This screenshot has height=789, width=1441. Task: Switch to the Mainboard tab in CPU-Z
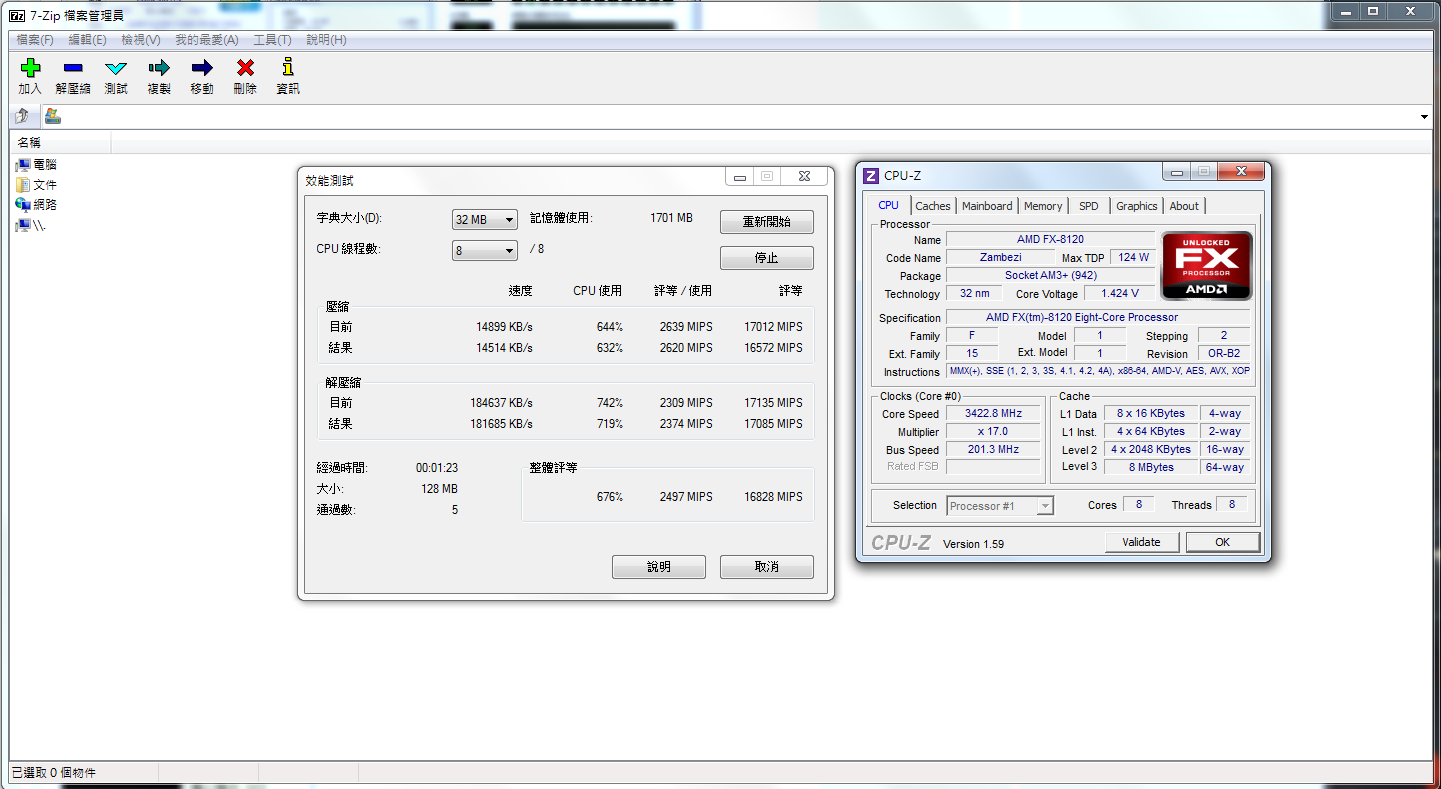click(x=987, y=206)
